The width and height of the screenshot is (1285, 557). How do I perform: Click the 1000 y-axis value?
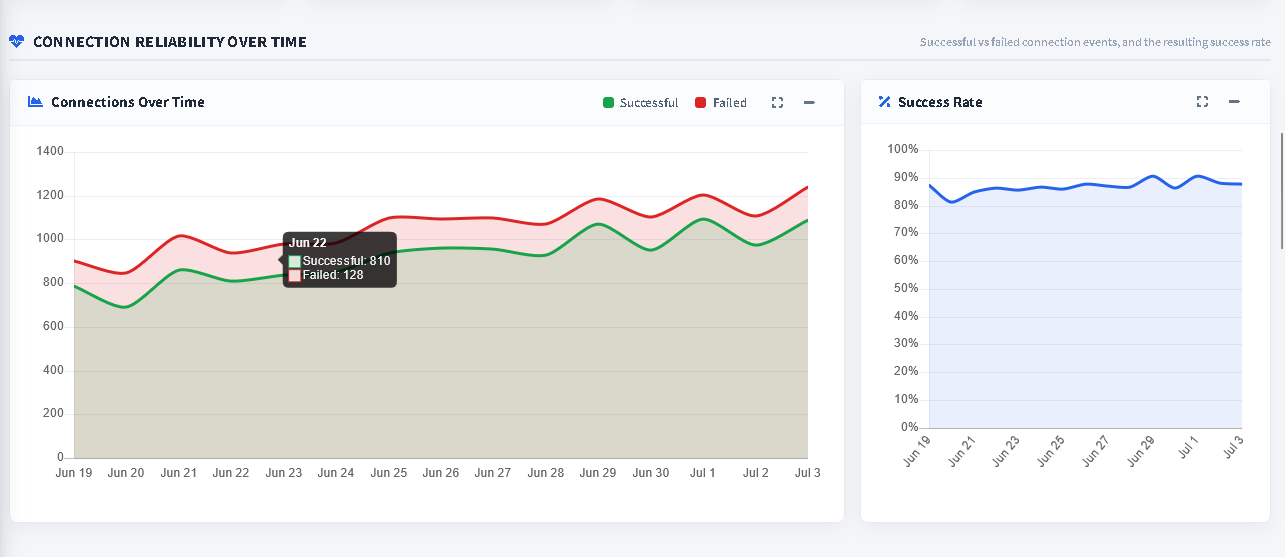click(49, 239)
